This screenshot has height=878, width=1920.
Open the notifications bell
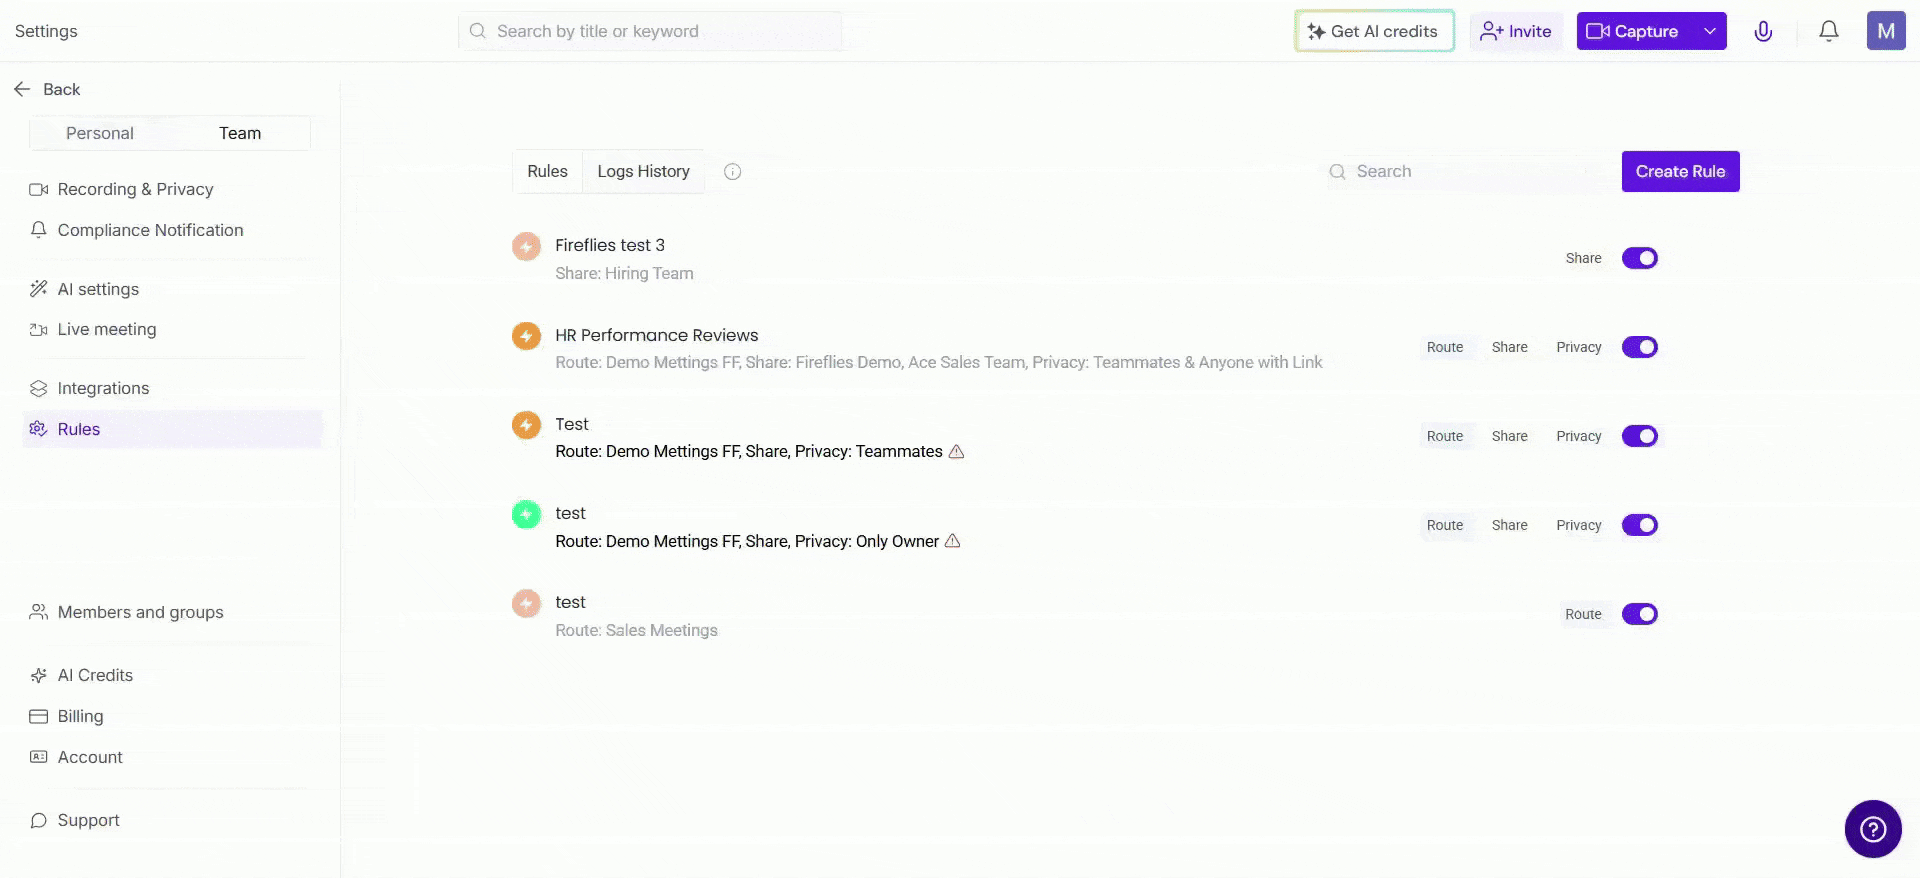click(1828, 31)
